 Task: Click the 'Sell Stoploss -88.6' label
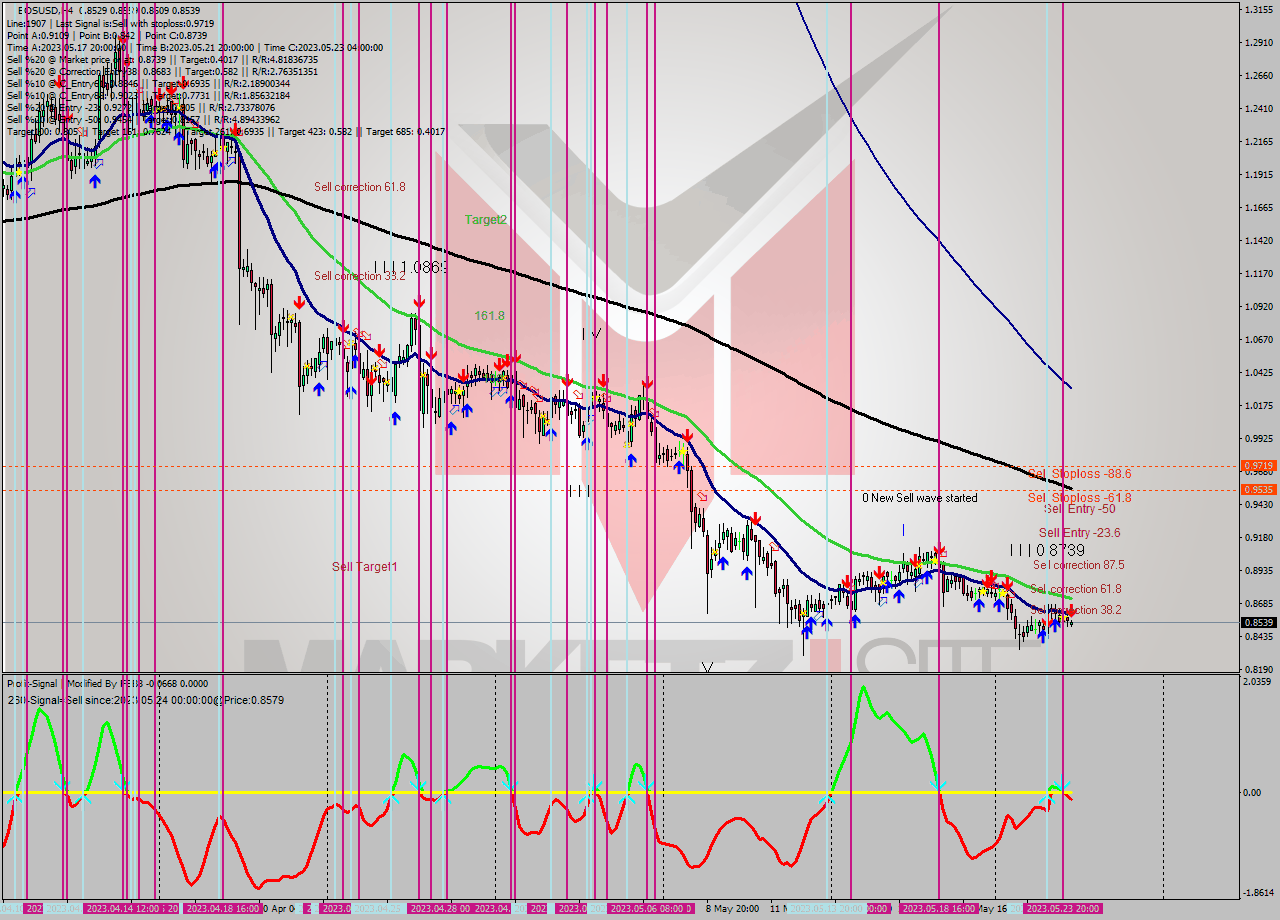tap(1079, 474)
